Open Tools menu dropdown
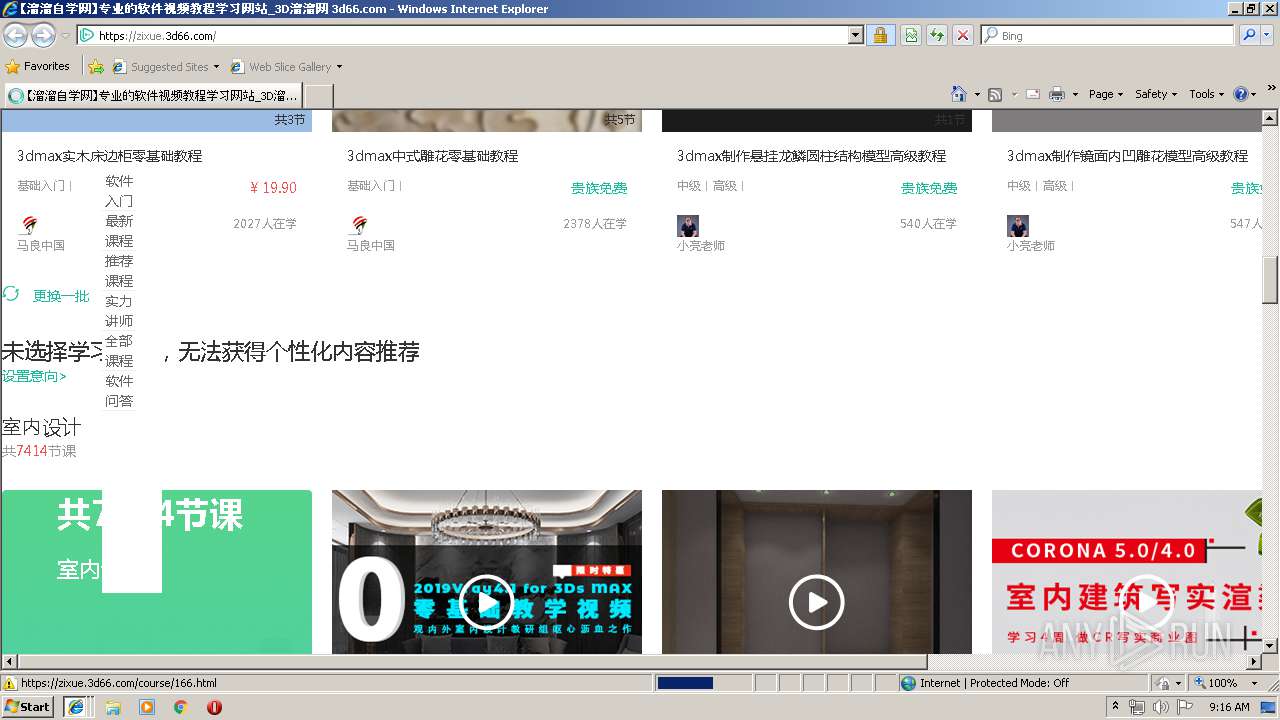This screenshot has height=720, width=1280. [x=1206, y=94]
